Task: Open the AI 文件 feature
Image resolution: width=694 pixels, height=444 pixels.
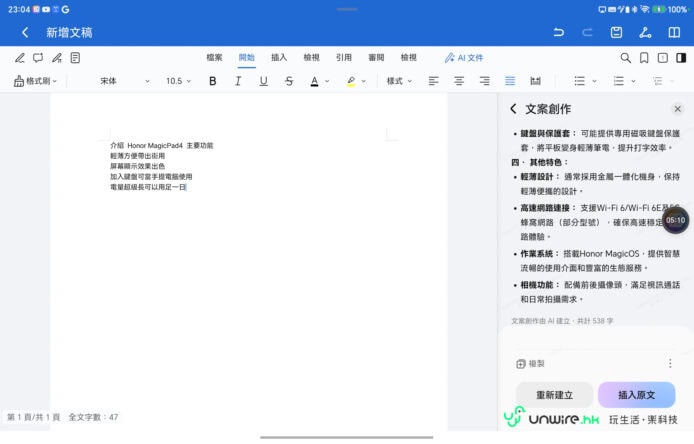Action: point(464,58)
